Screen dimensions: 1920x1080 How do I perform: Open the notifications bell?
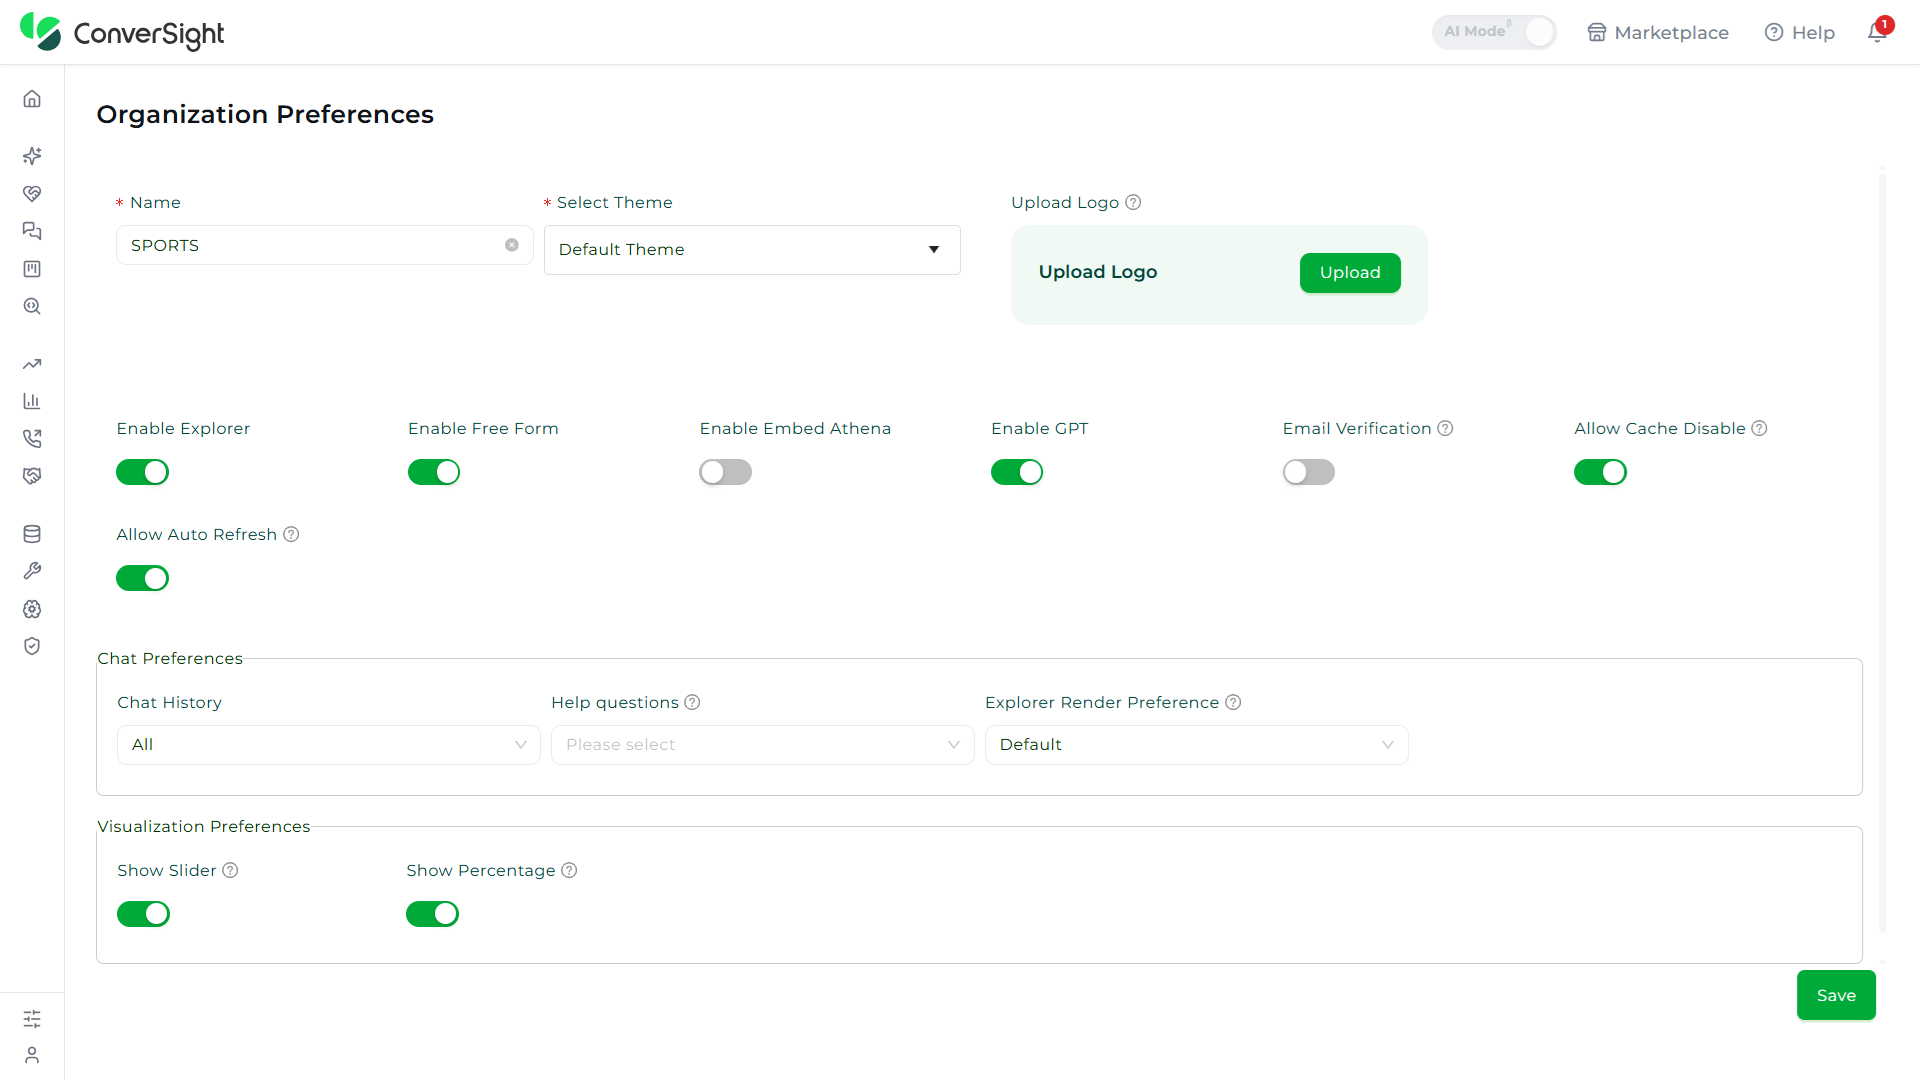[1878, 31]
